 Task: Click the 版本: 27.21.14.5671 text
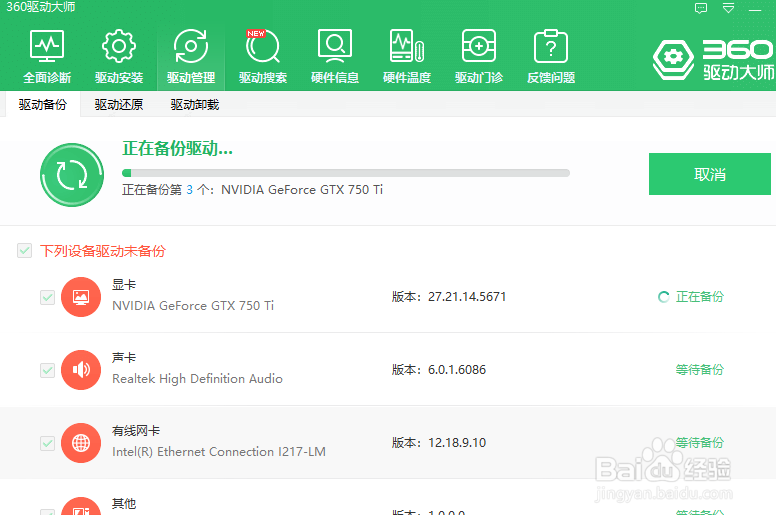pyautogui.click(x=449, y=297)
